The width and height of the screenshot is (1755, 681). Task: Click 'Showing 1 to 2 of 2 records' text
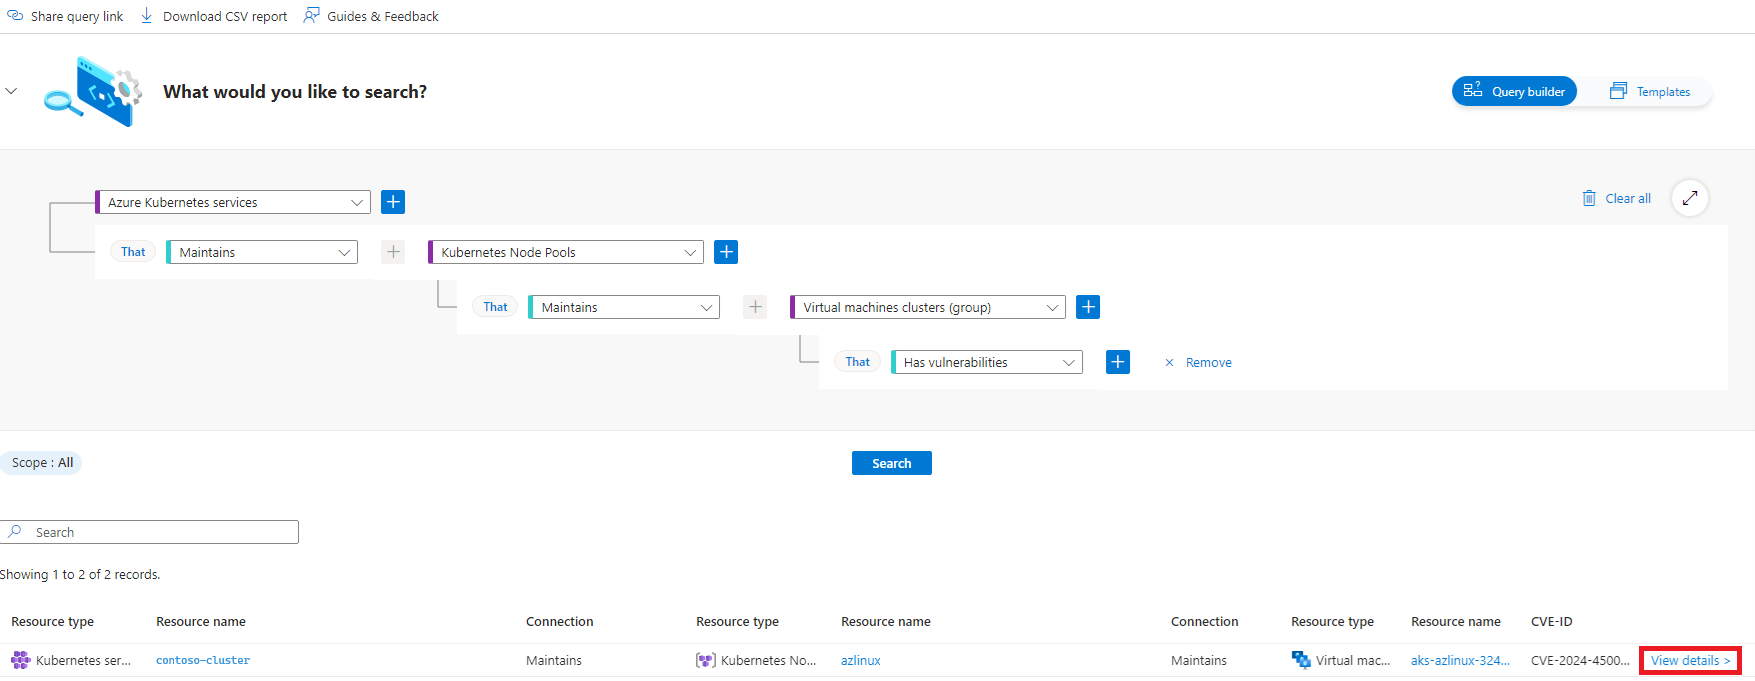80,574
